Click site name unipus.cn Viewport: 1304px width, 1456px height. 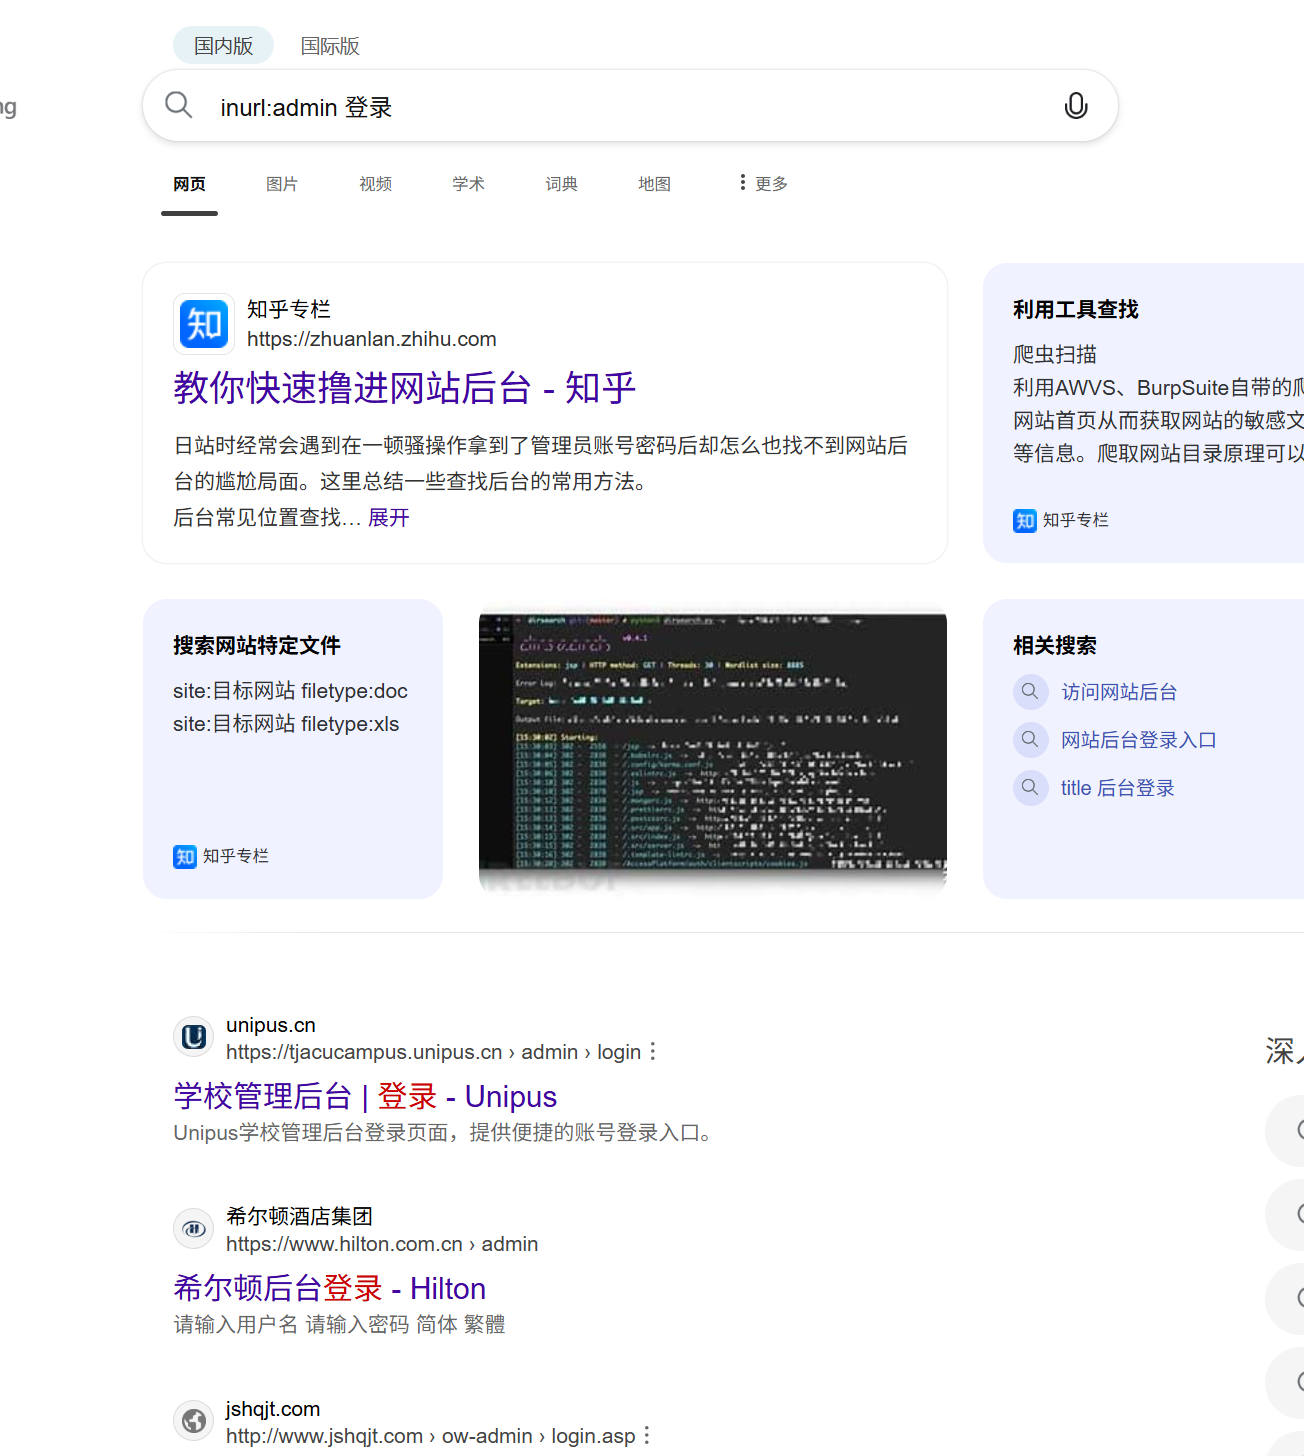[x=271, y=1025]
